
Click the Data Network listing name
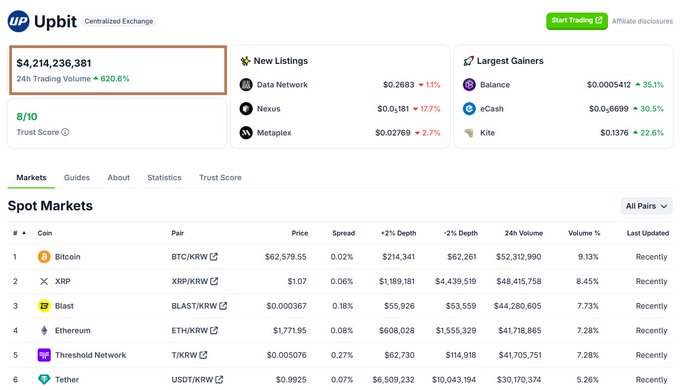(282, 85)
